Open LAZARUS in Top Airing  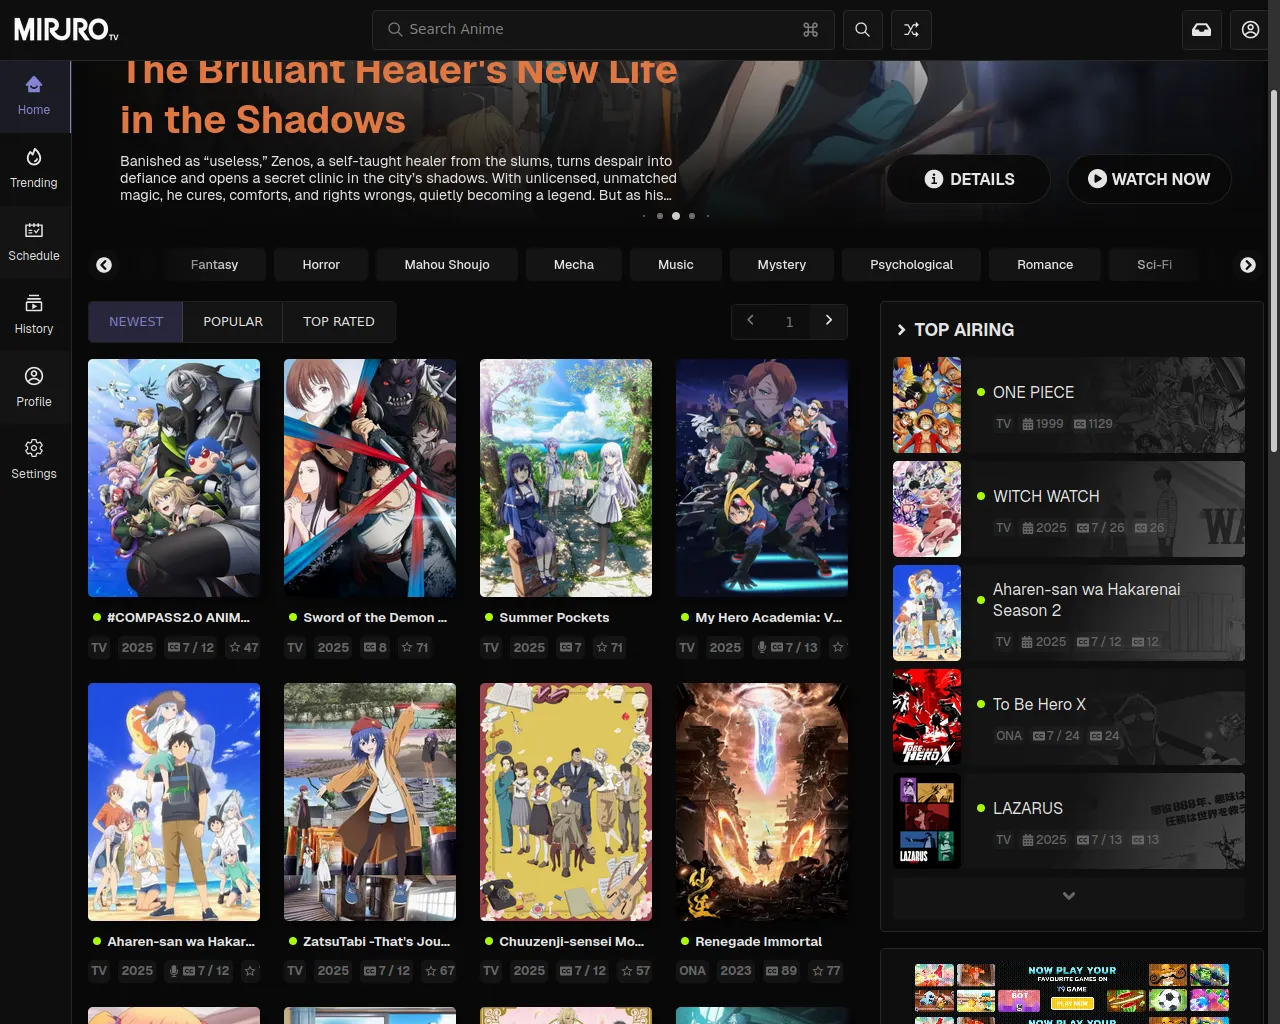point(1069,821)
